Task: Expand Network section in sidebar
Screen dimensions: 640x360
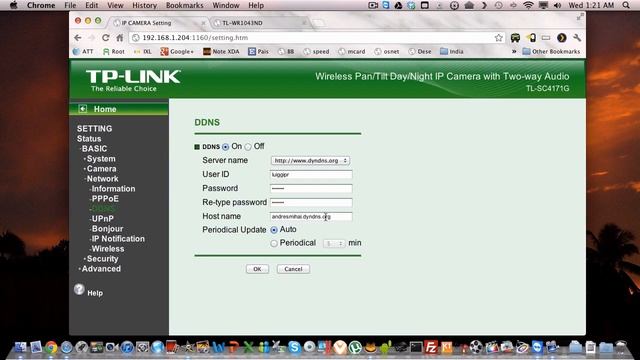Action: click(x=102, y=179)
